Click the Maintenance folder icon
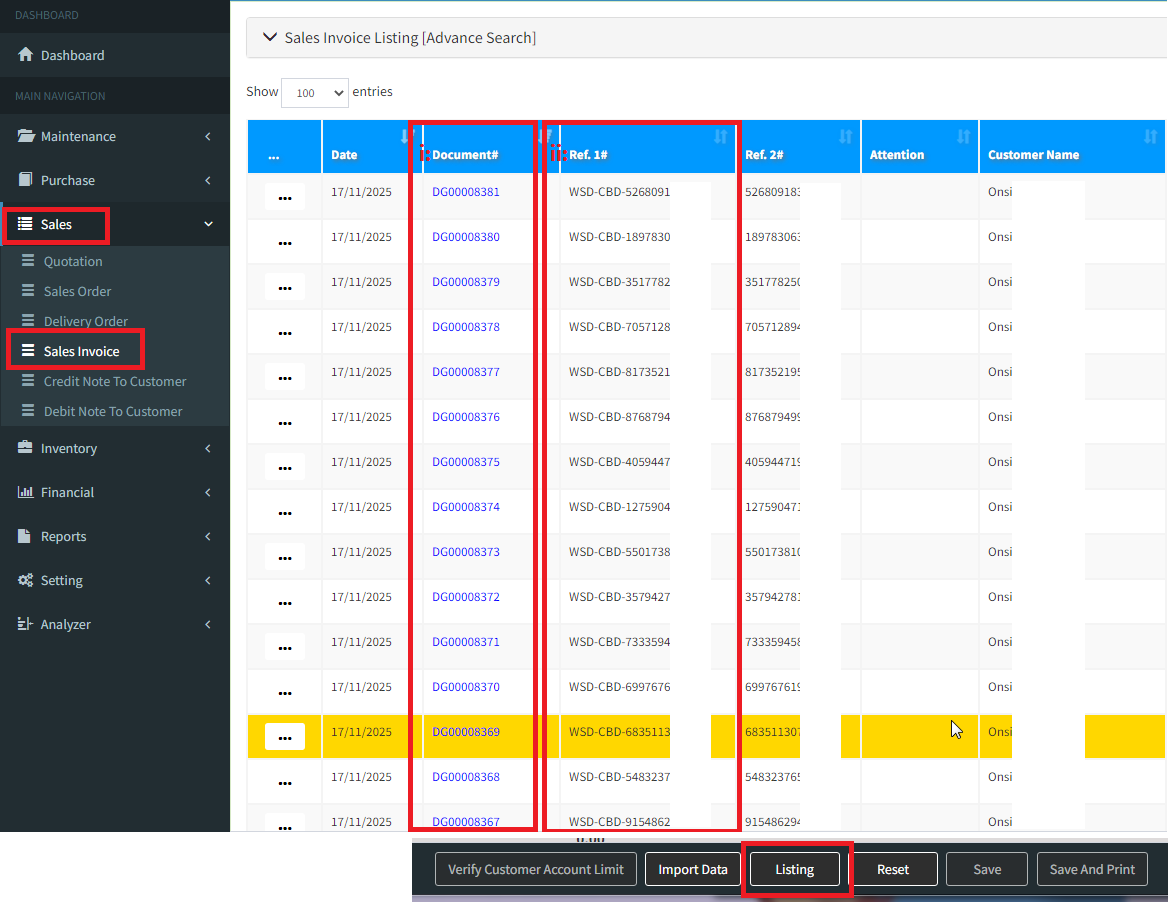 (x=26, y=136)
